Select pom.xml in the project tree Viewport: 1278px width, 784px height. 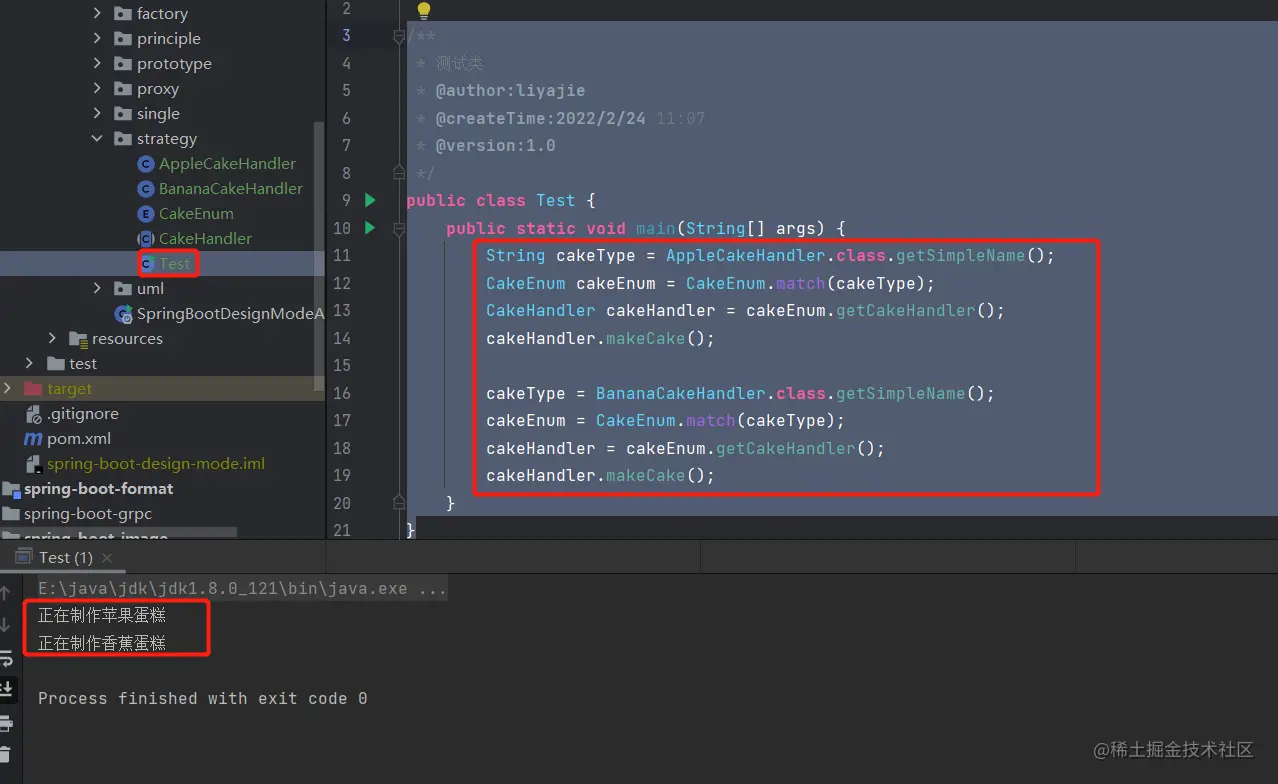point(79,439)
